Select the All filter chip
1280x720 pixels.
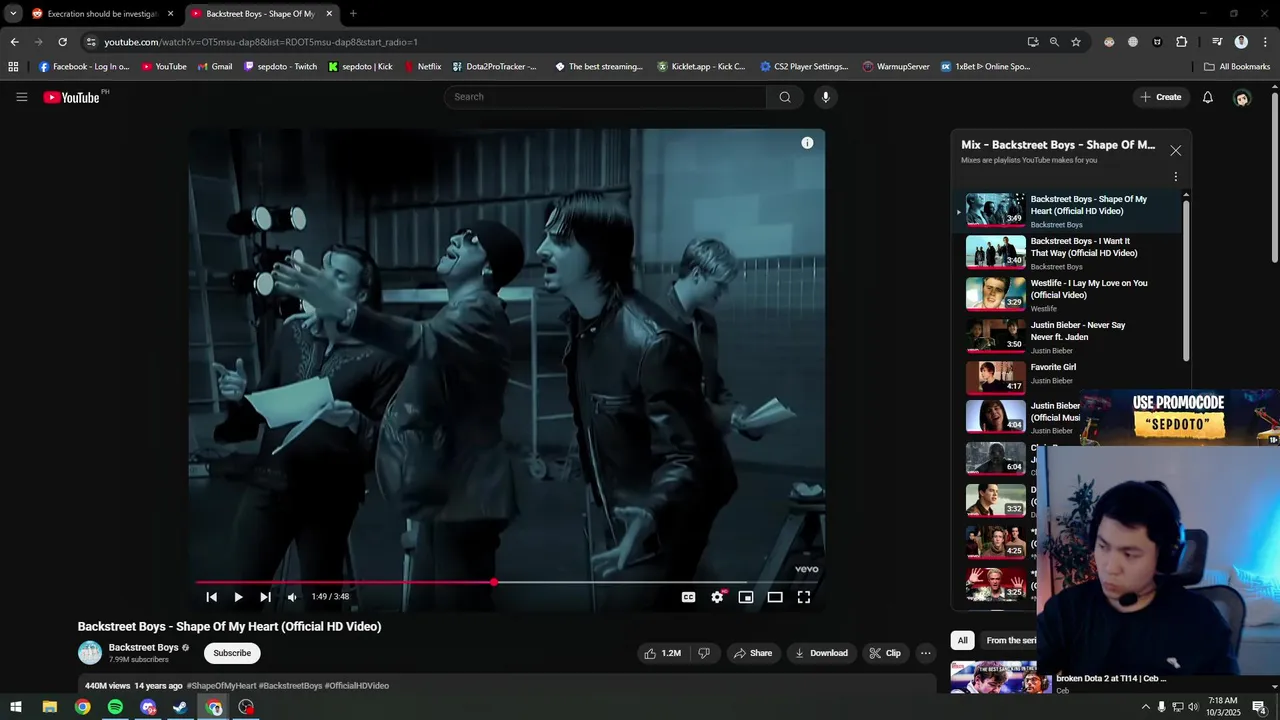[x=962, y=640]
